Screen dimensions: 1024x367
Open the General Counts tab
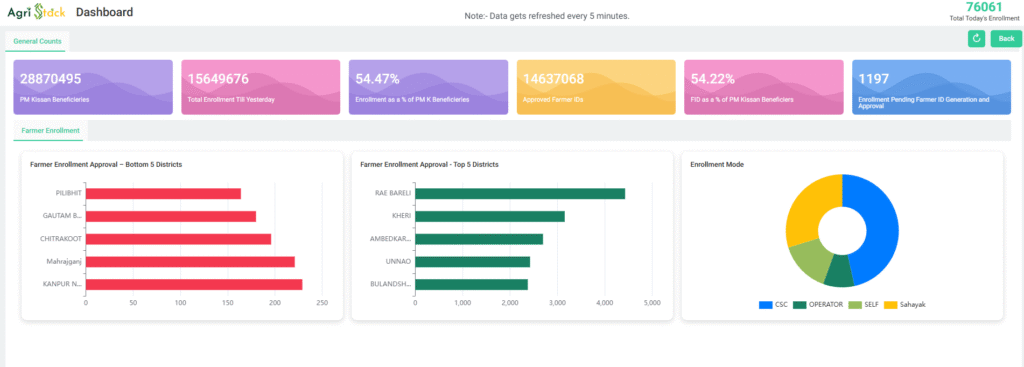pyautogui.click(x=37, y=41)
